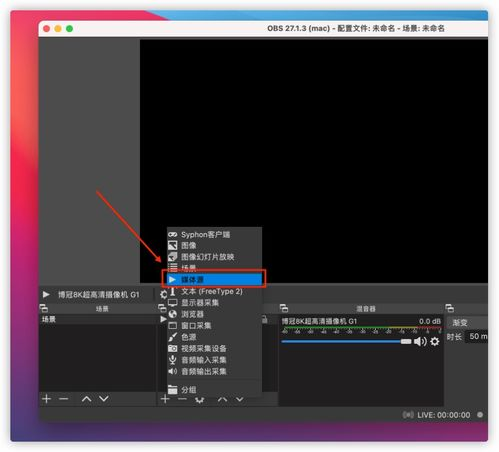Image resolution: width=499 pixels, height=452 pixels.
Task: Select the 场景 row in scenes list
Action: [x=97, y=319]
